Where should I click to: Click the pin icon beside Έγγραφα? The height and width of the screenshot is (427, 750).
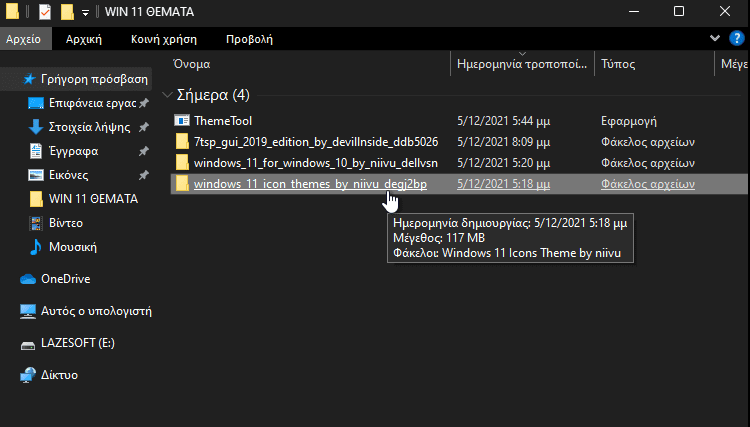click(x=143, y=151)
